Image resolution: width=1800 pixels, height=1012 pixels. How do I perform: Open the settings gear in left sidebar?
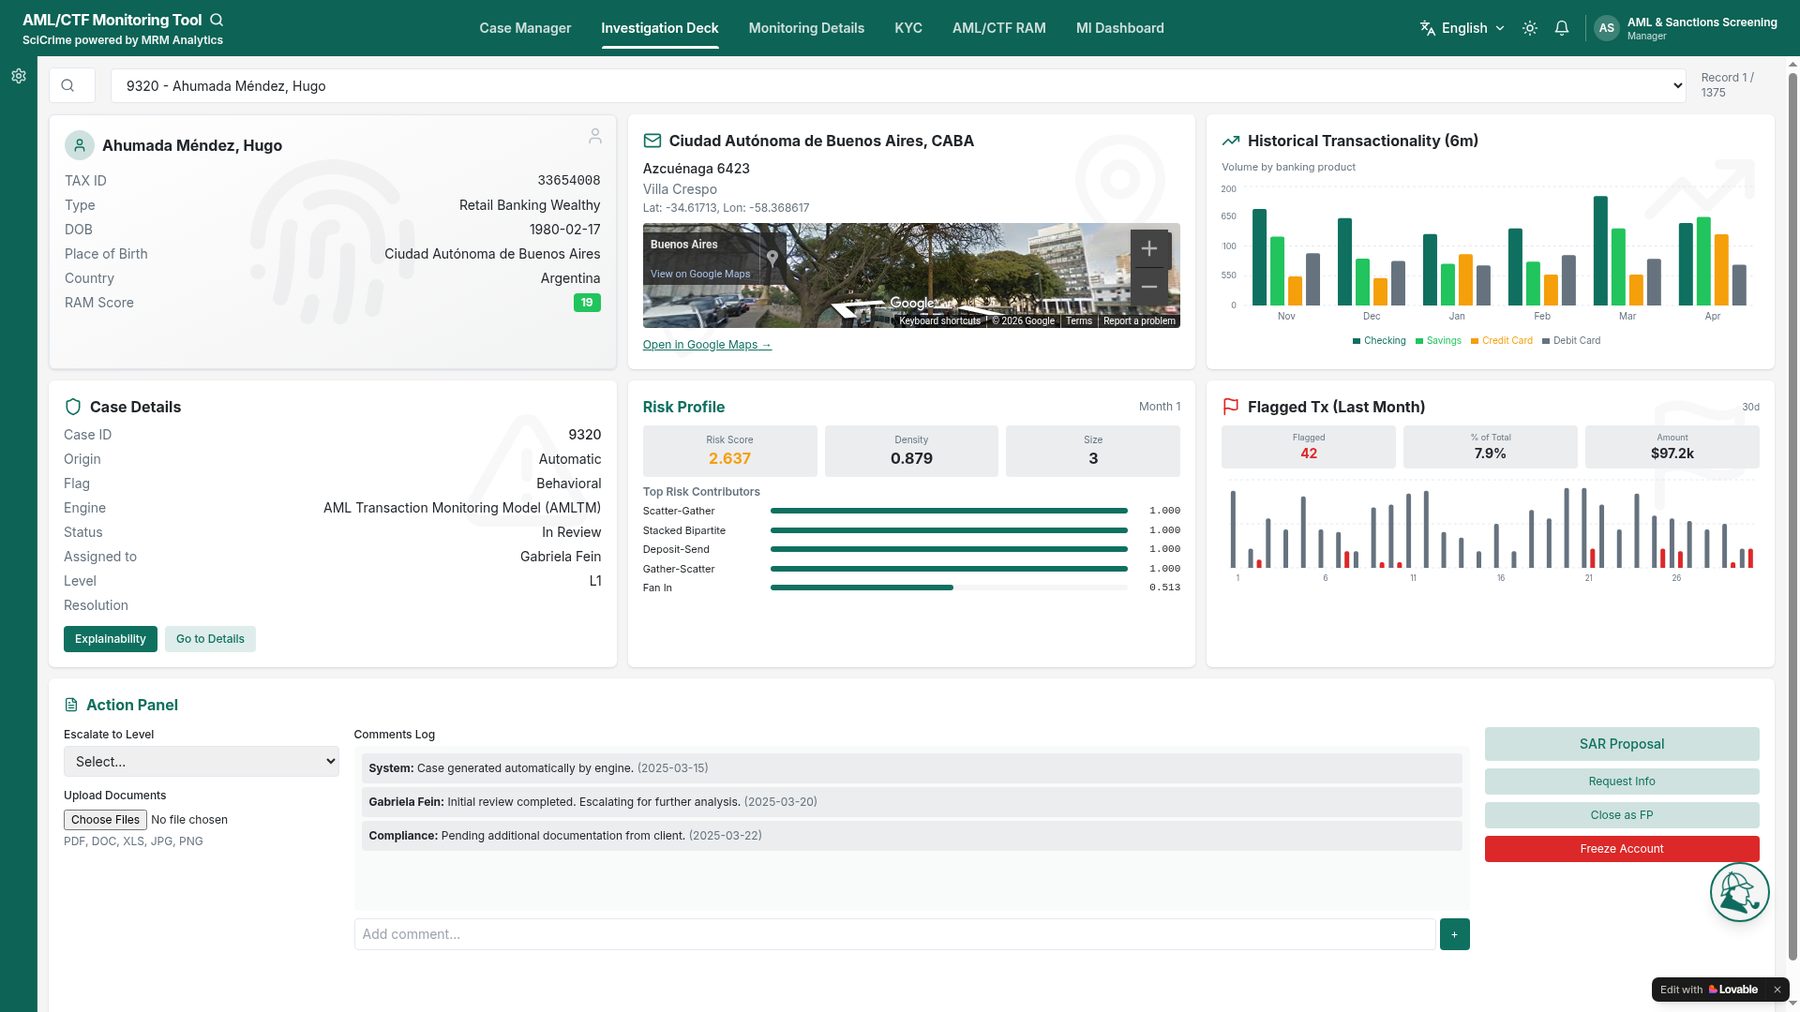point(18,76)
